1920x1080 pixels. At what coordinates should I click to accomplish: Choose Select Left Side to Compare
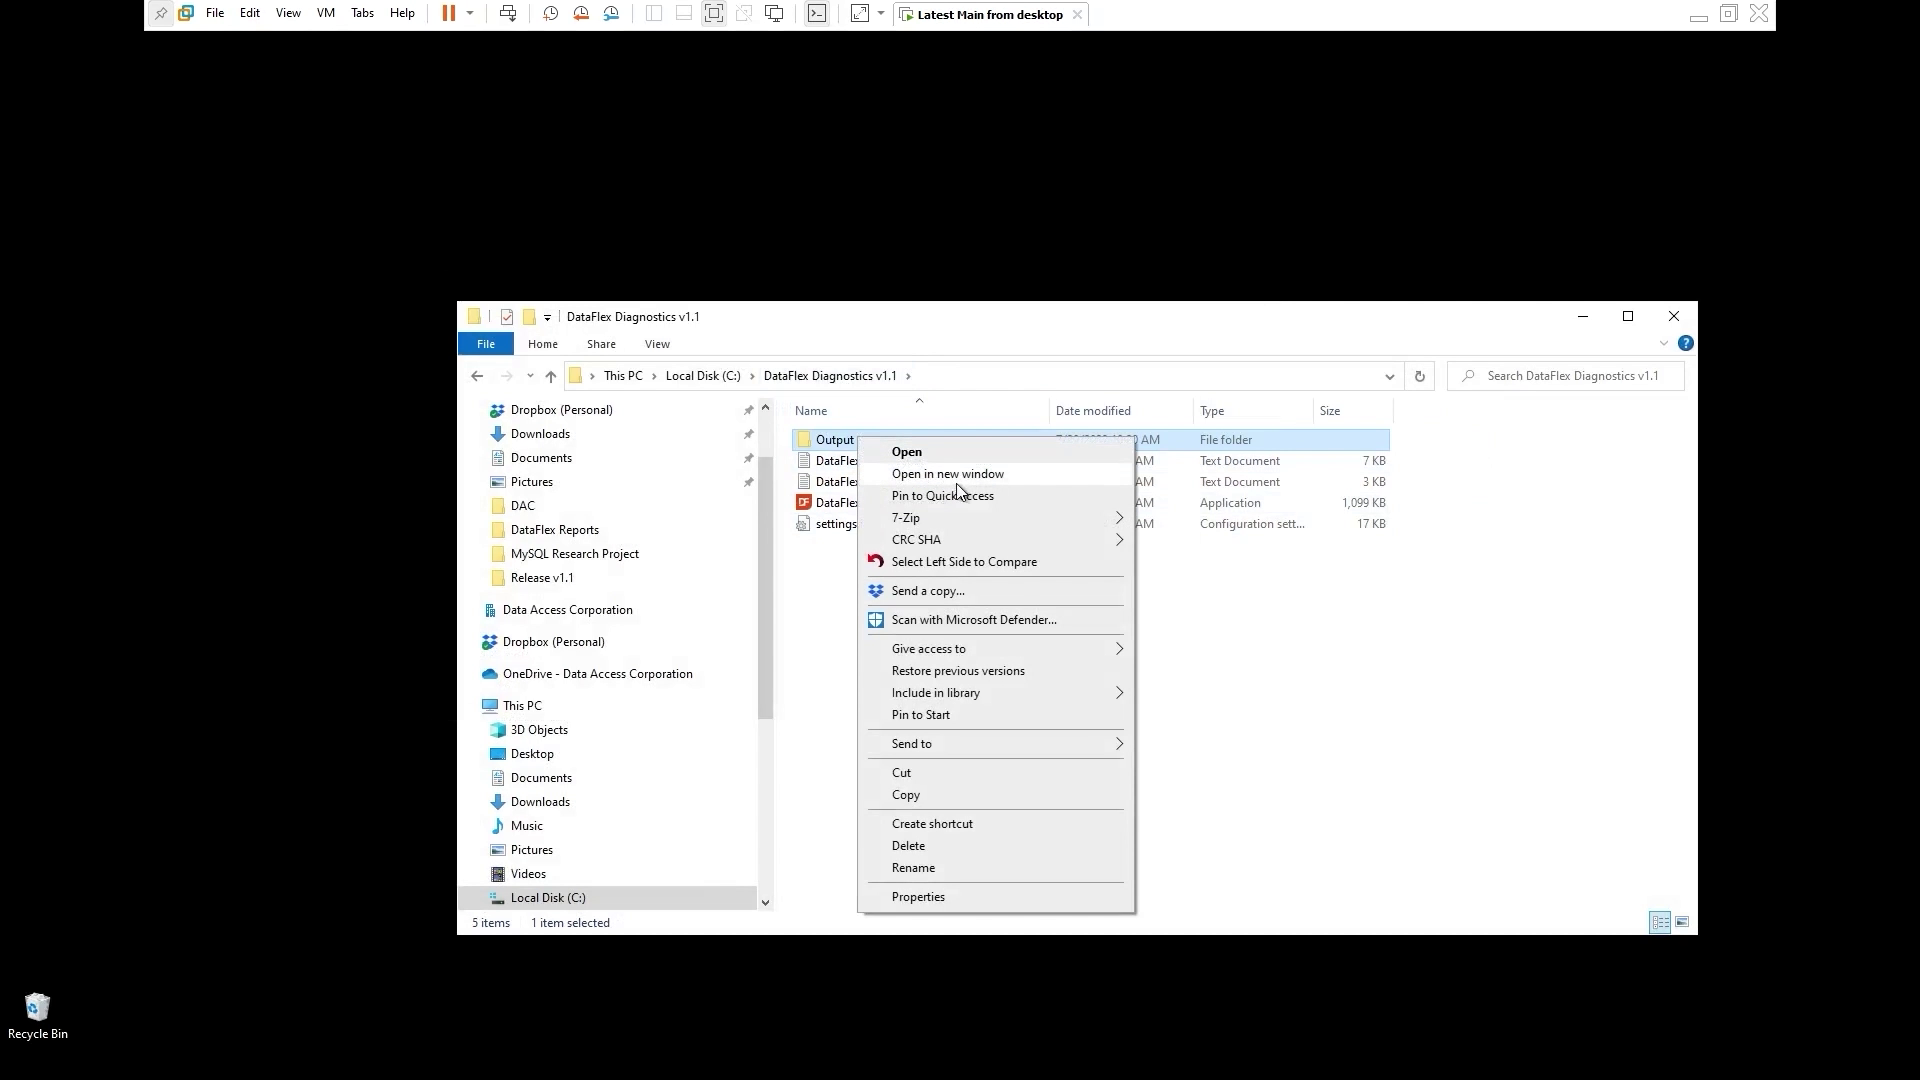(x=997, y=562)
